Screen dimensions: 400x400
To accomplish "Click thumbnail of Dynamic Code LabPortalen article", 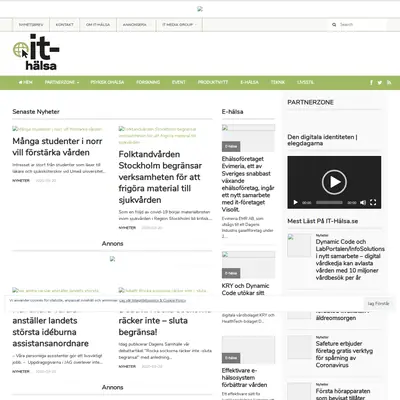I will pyautogui.click(x=299, y=245).
